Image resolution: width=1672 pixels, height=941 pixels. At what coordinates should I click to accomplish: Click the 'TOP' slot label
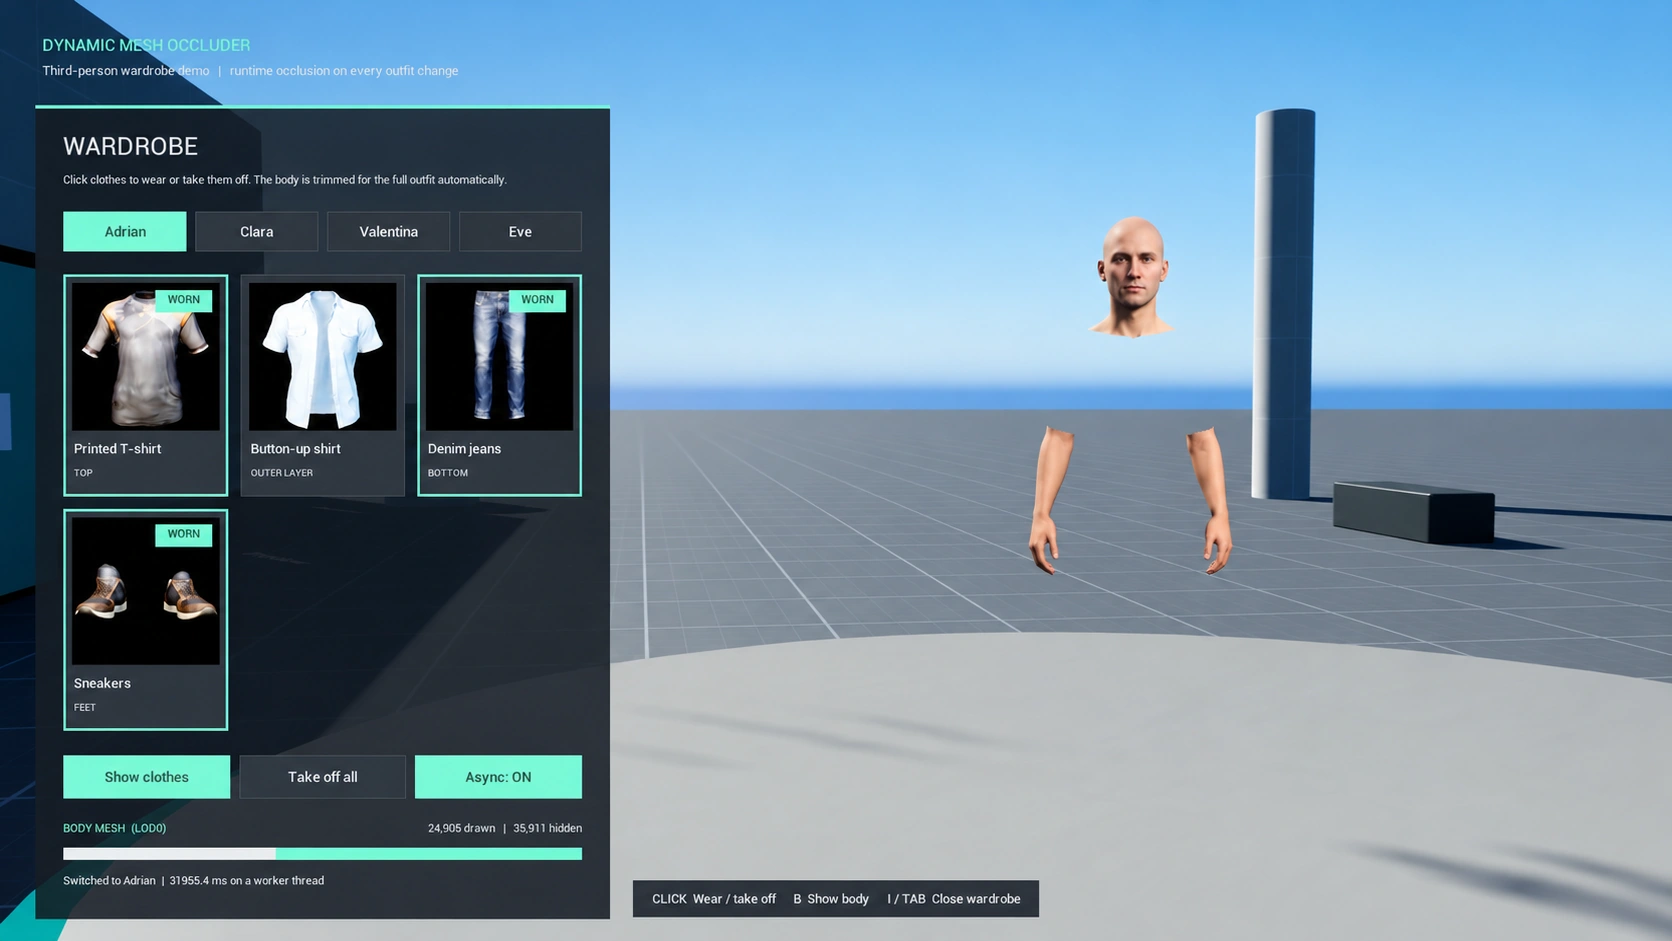pos(83,473)
